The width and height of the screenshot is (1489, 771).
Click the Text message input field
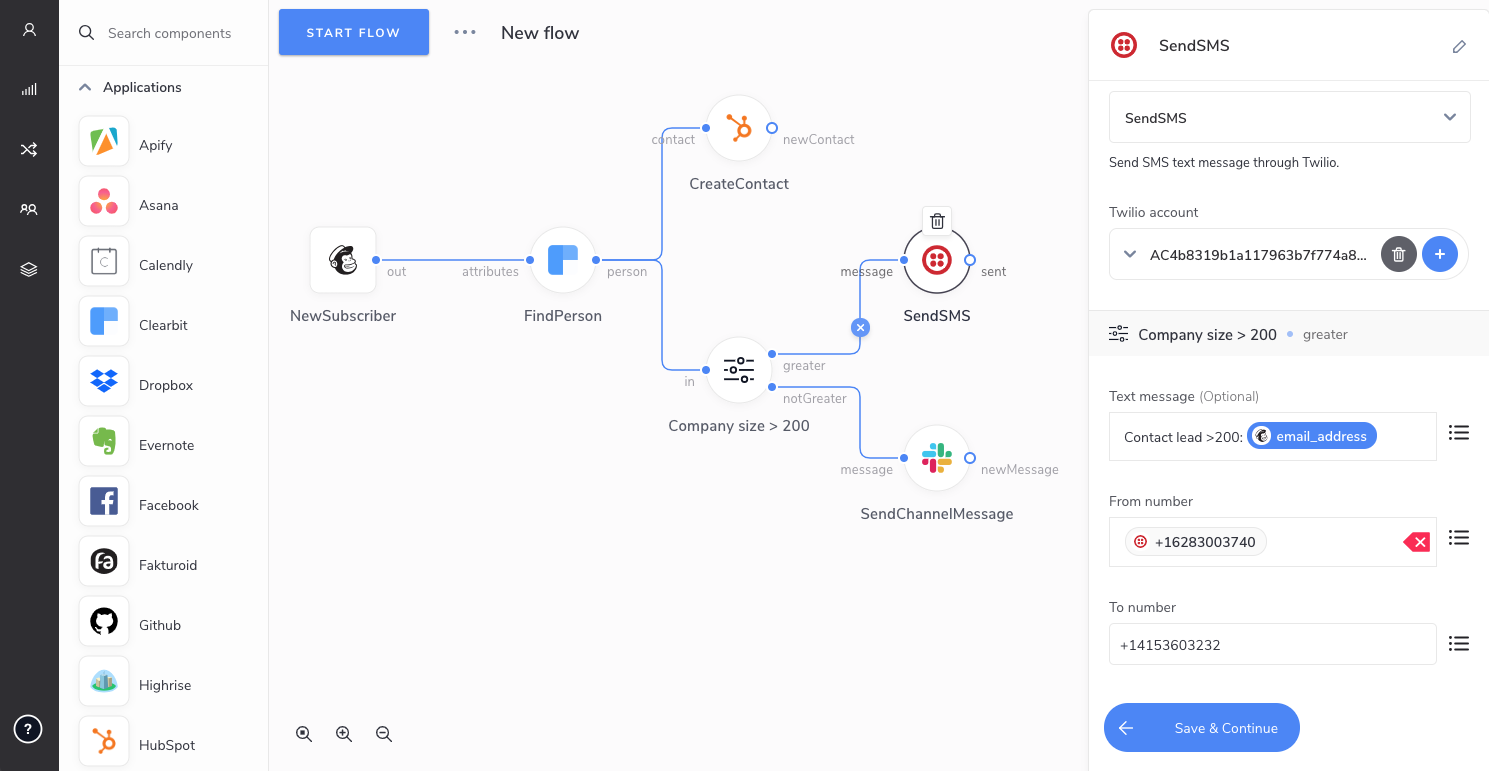click(x=1273, y=436)
